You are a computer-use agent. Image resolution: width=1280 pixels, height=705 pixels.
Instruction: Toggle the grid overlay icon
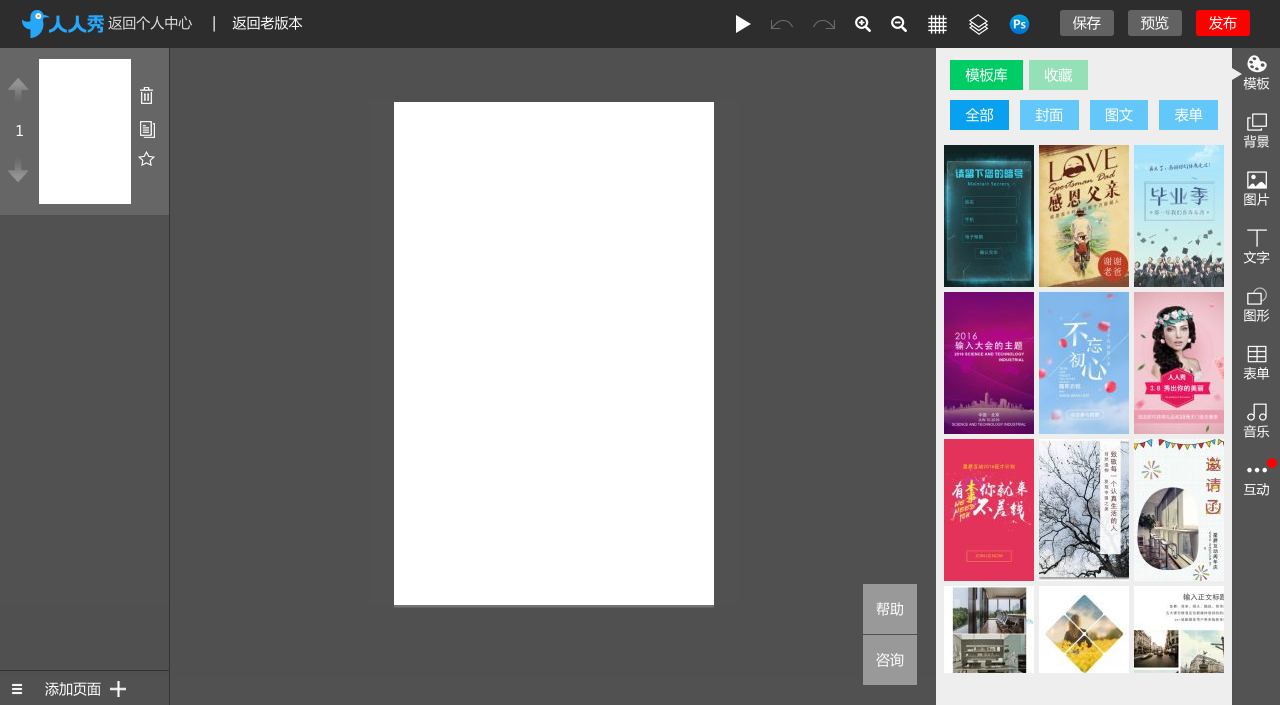(937, 24)
